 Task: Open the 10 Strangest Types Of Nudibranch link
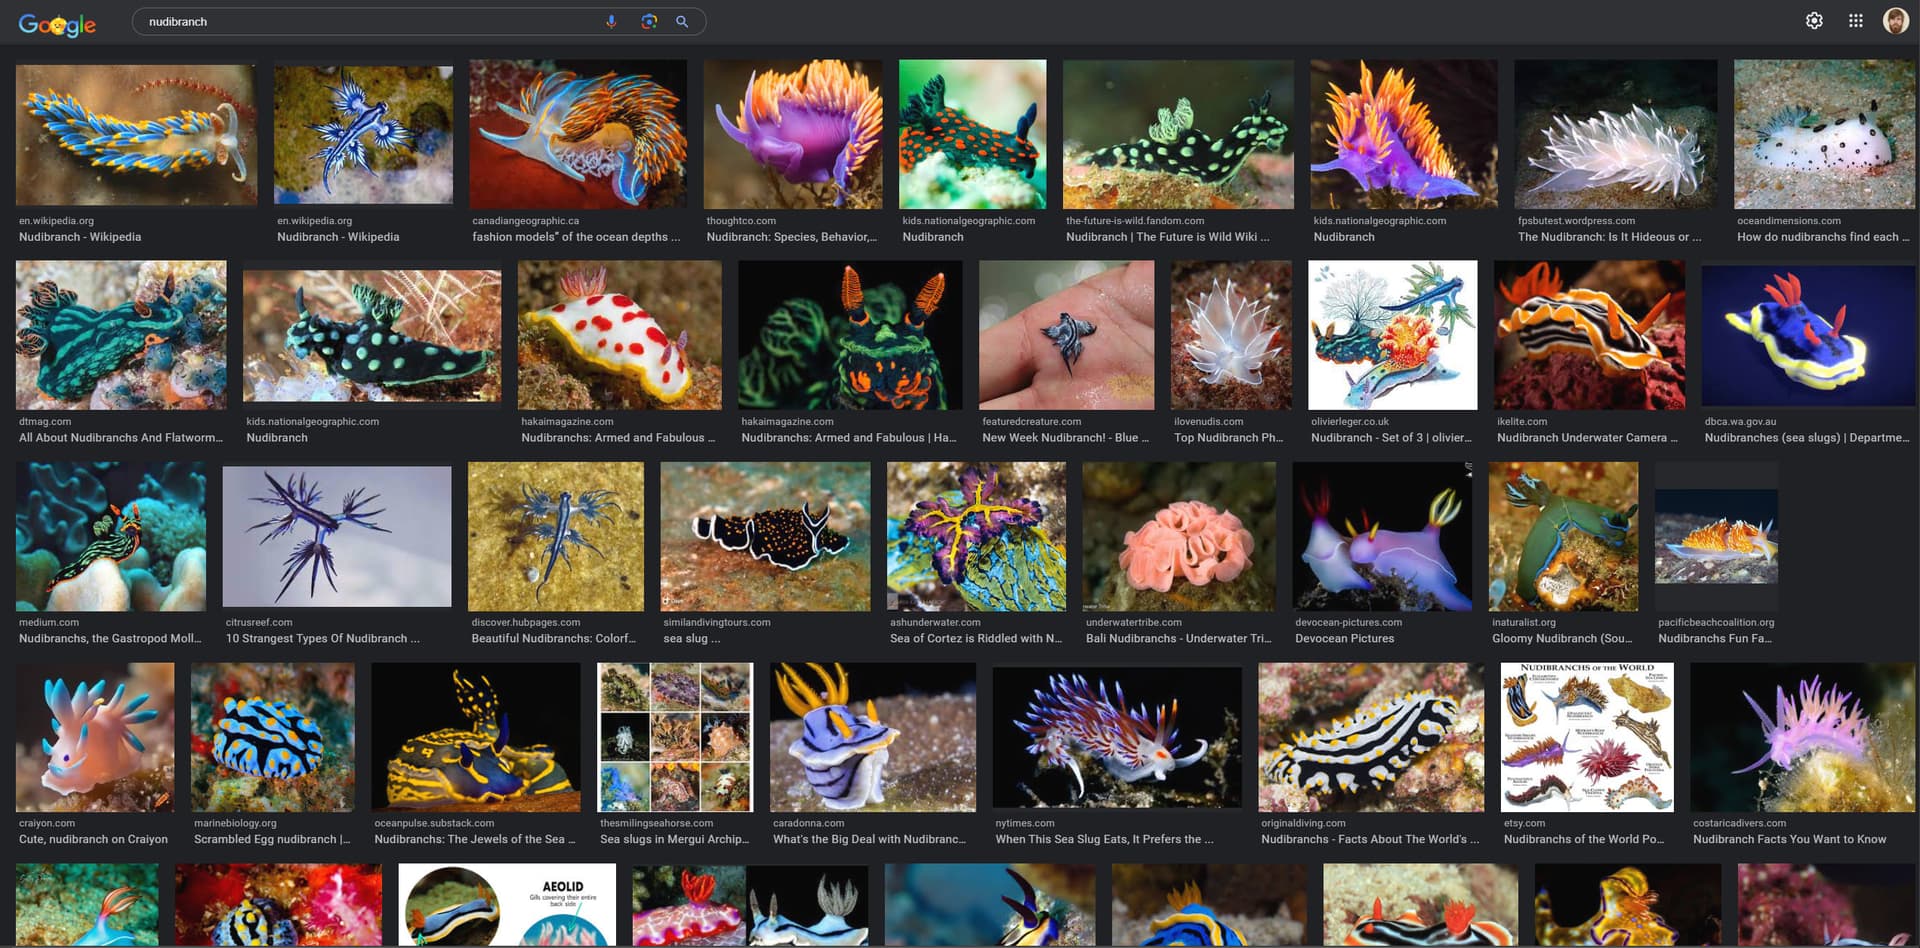[322, 639]
